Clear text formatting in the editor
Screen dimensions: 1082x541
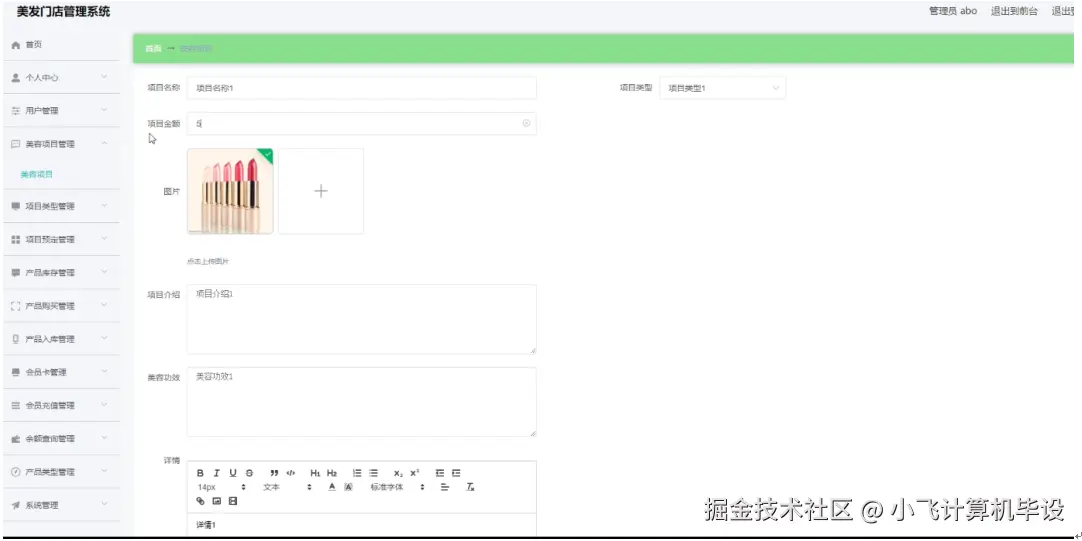coord(470,487)
